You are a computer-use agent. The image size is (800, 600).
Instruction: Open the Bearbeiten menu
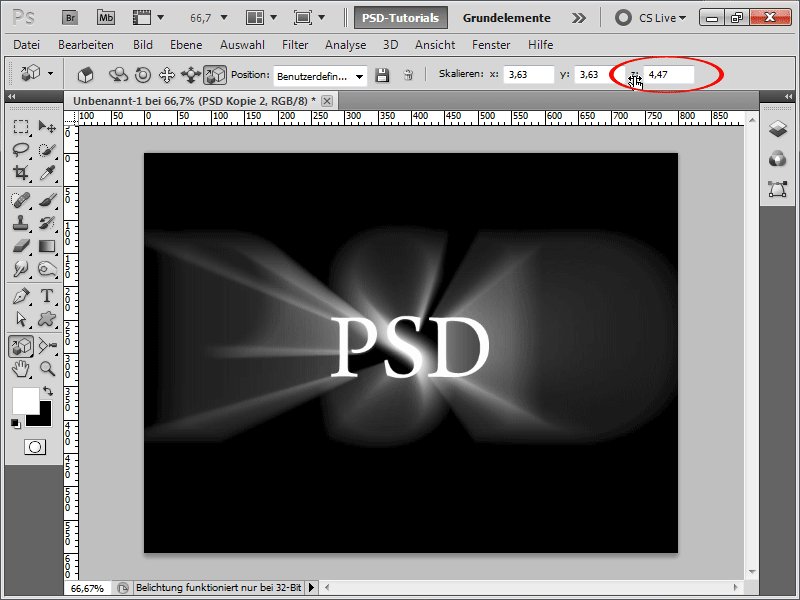pyautogui.click(x=86, y=45)
